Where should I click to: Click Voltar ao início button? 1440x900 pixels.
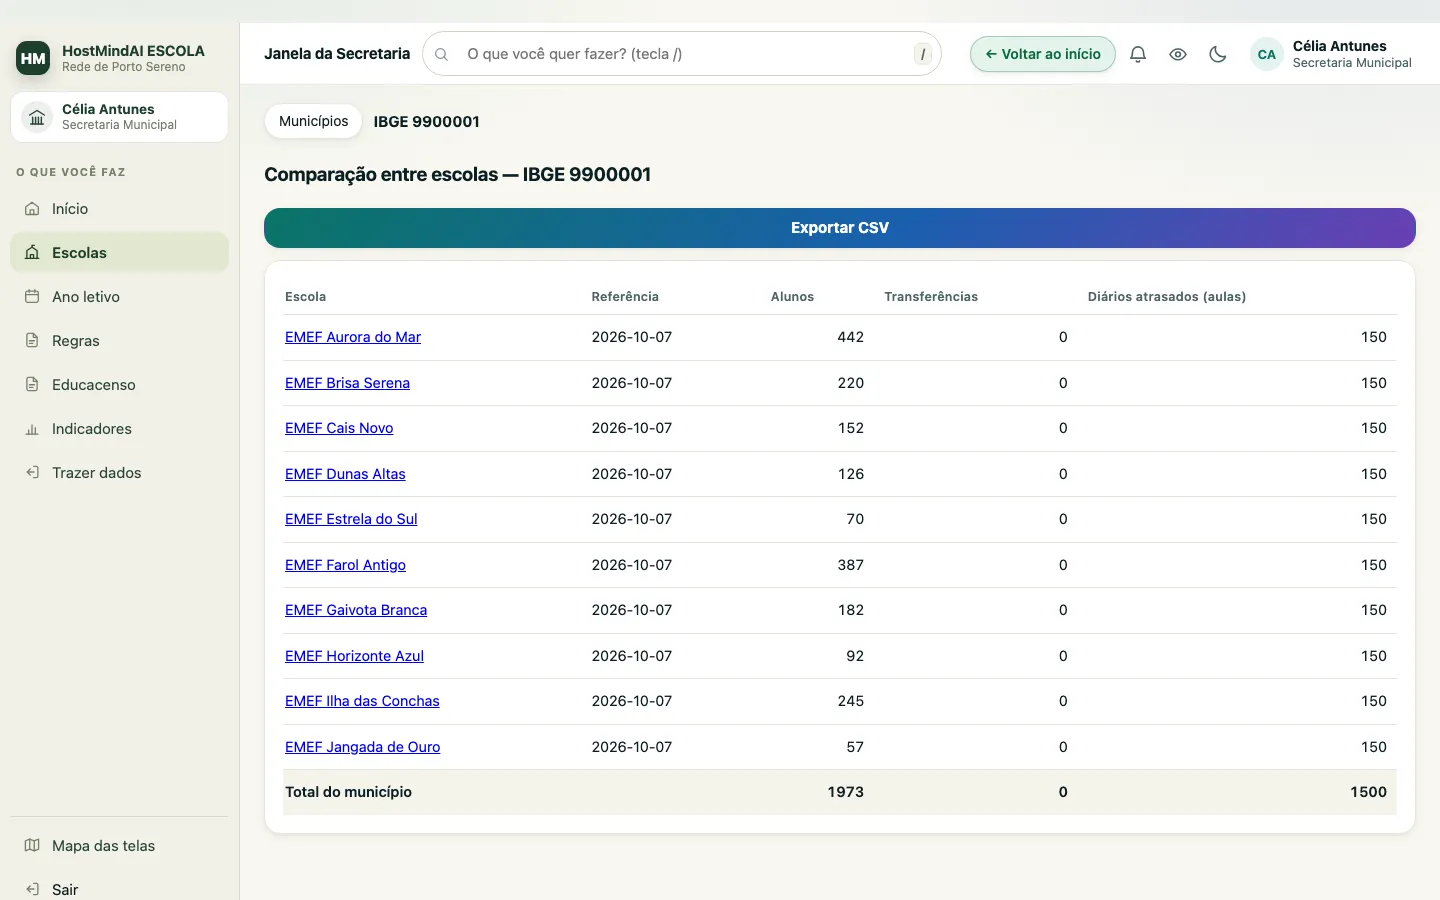[1043, 54]
